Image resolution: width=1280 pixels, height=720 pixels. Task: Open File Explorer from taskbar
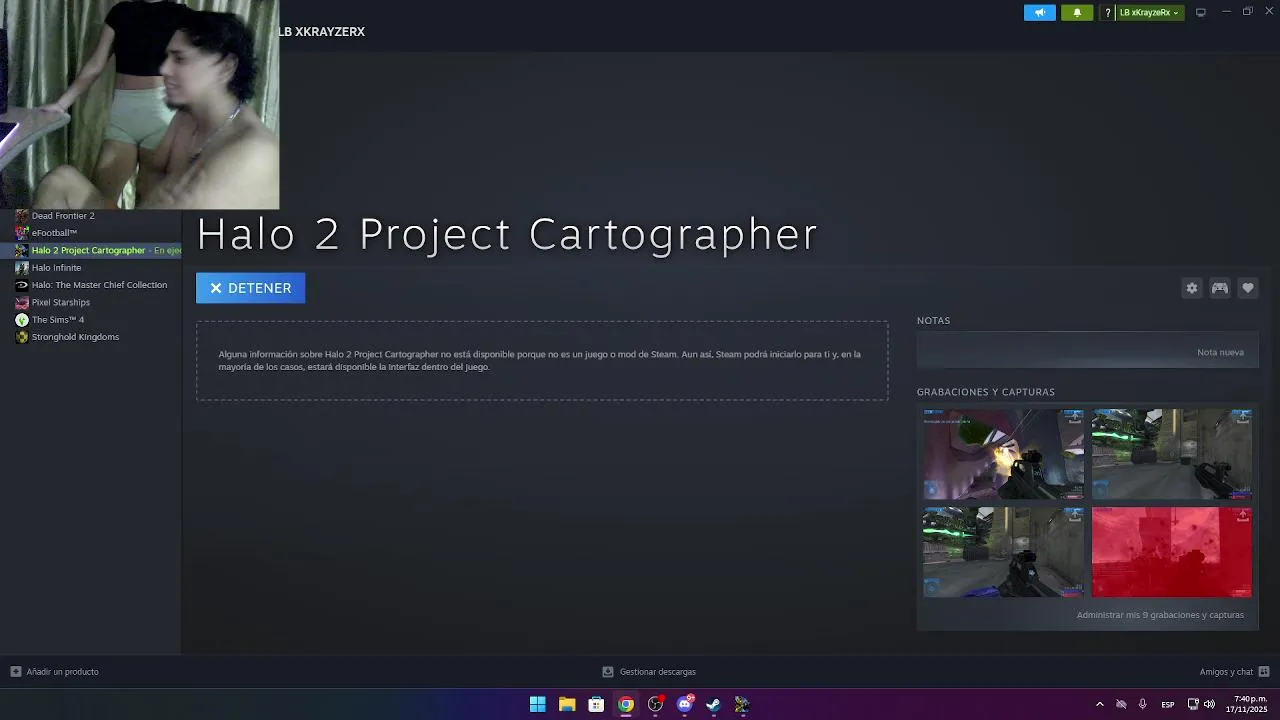point(567,704)
